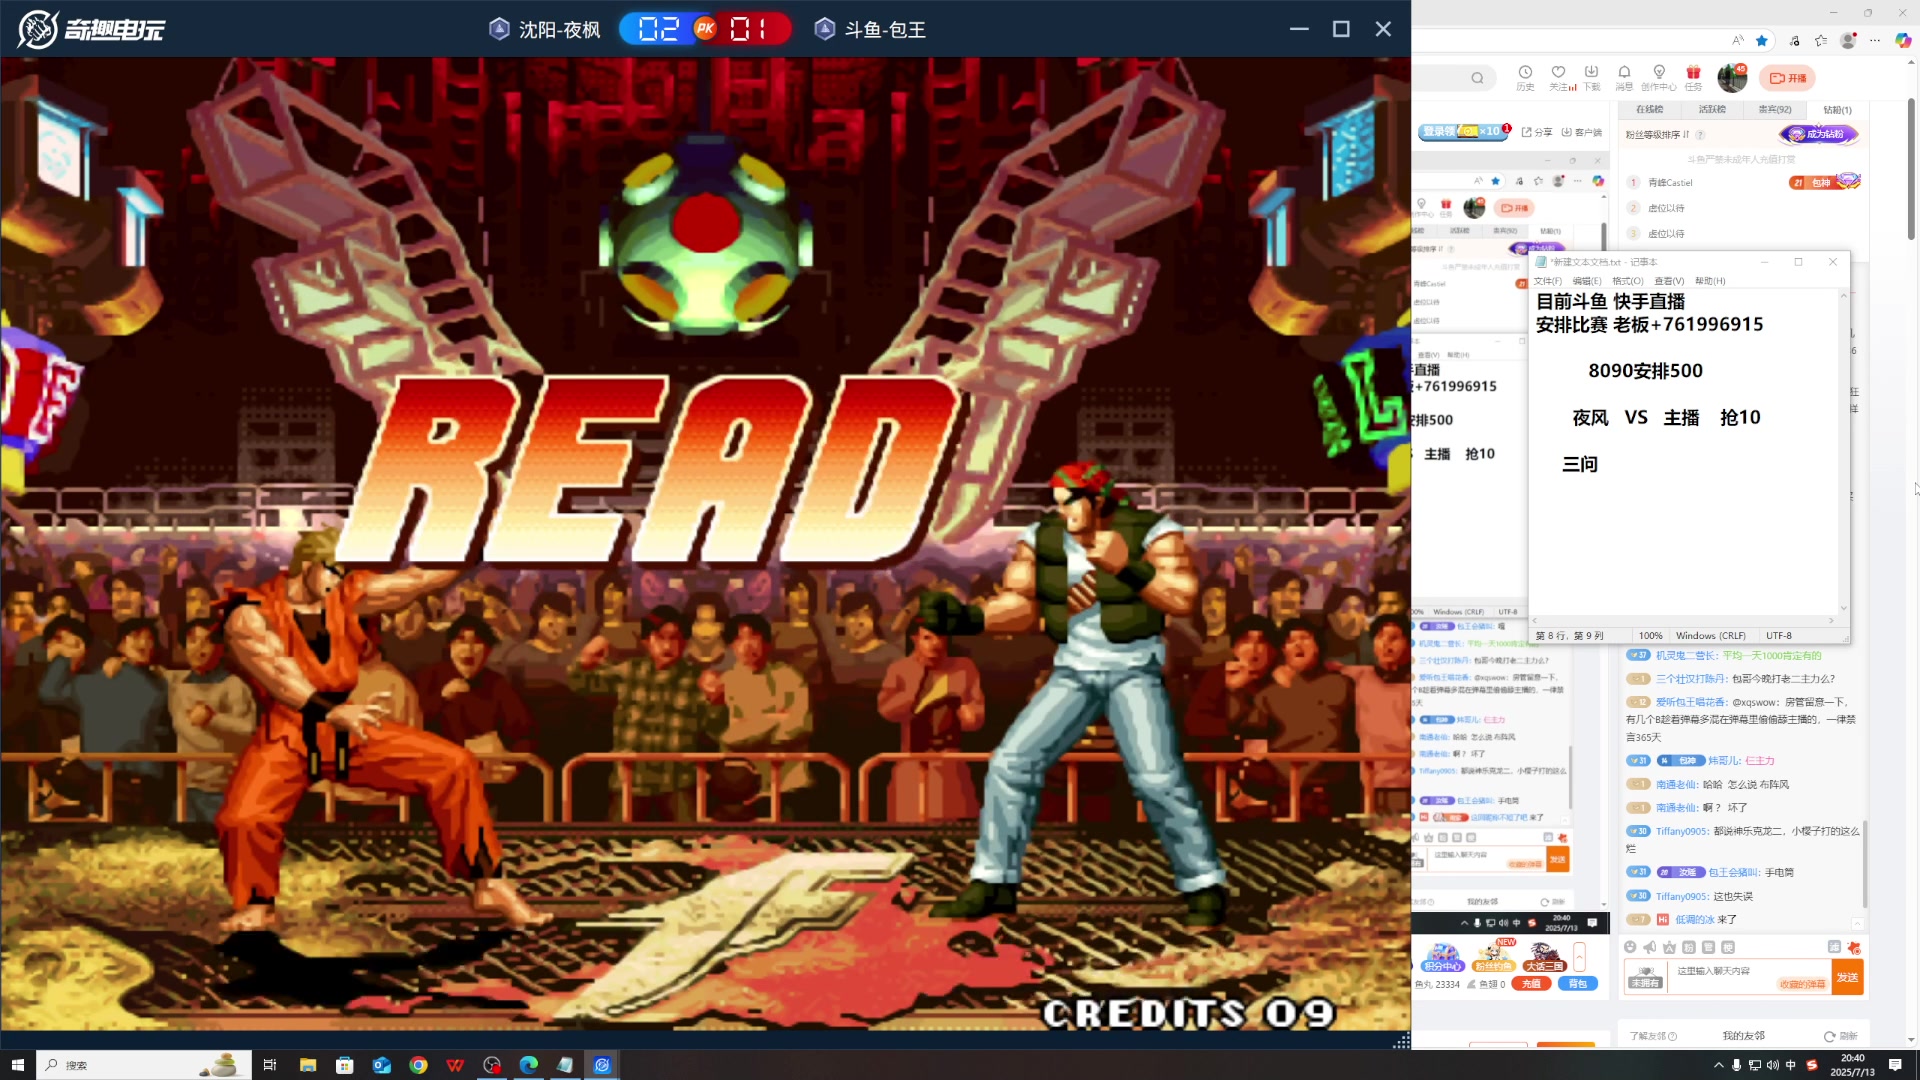This screenshot has height=1080, width=1920.
Task: Open the 粉丝钓鱼 fan fishing icon
Action: click(x=1494, y=957)
